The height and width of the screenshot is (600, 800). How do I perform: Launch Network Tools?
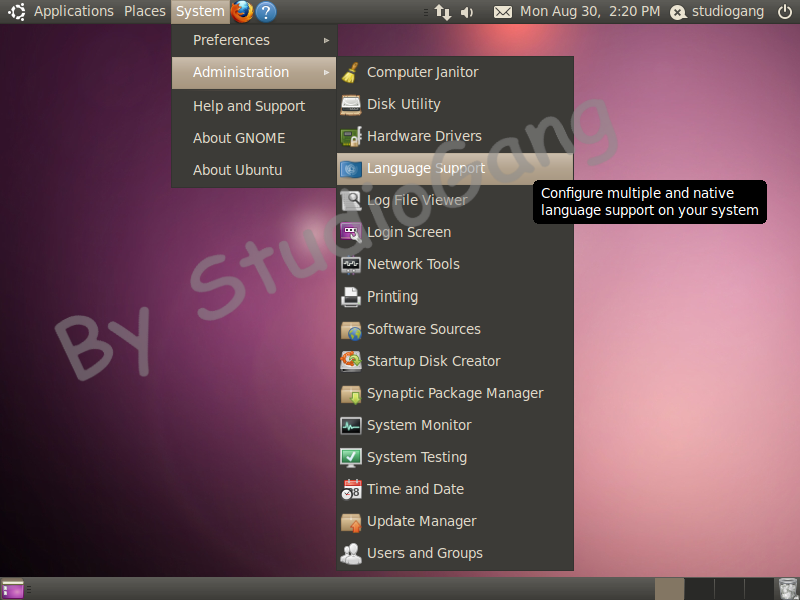pyautogui.click(x=455, y=265)
